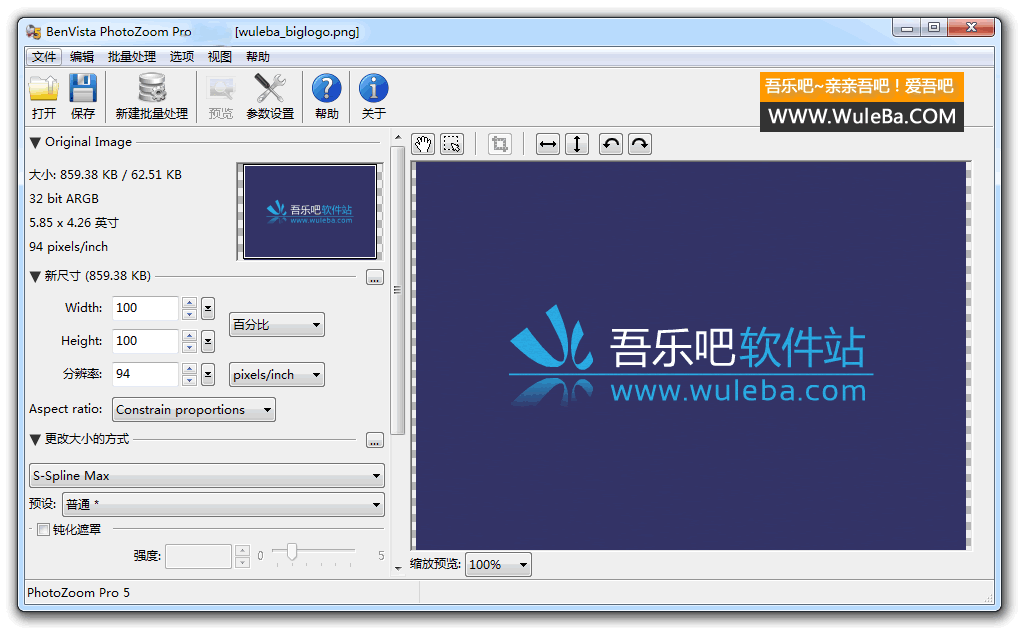Open the 视图 menu

[219, 56]
